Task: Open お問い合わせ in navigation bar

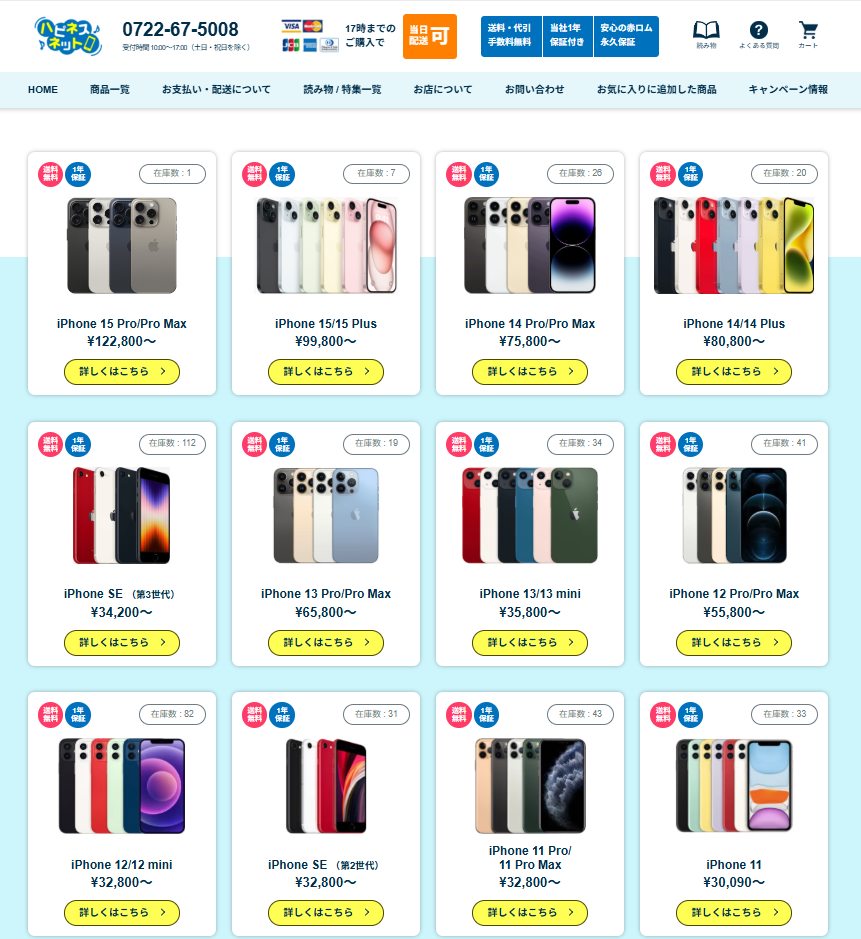Action: pos(534,90)
